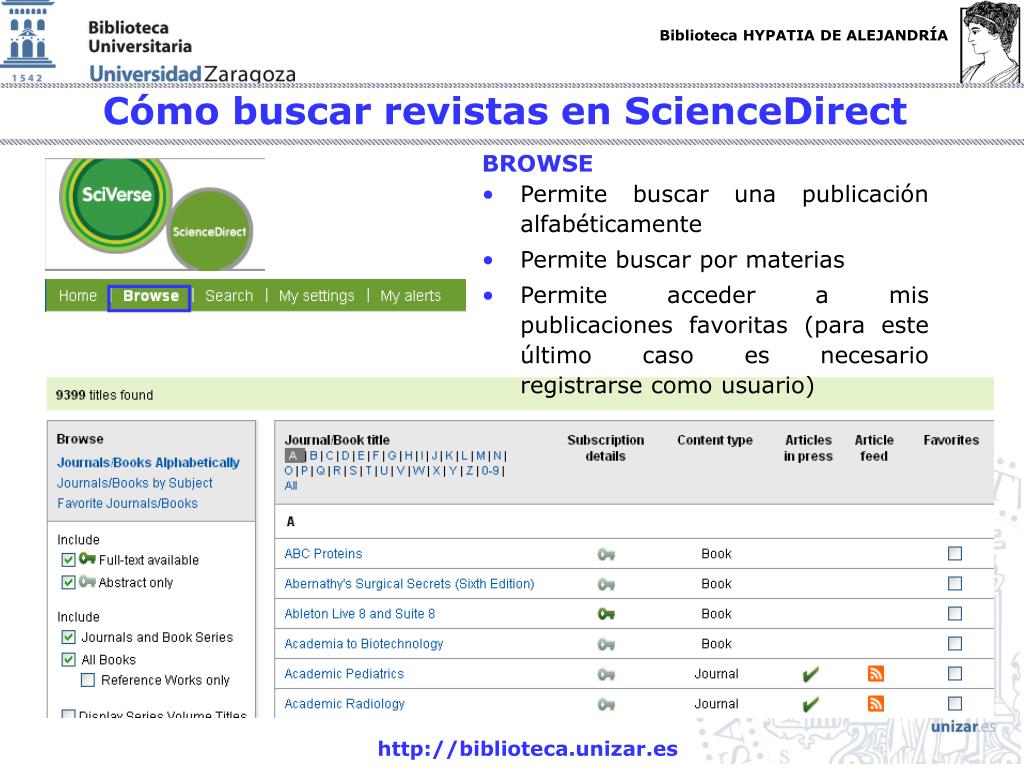Viewport: 1024px width, 768px height.
Task: Open RSS article feed for Academic Pediatrics
Action: [876, 673]
